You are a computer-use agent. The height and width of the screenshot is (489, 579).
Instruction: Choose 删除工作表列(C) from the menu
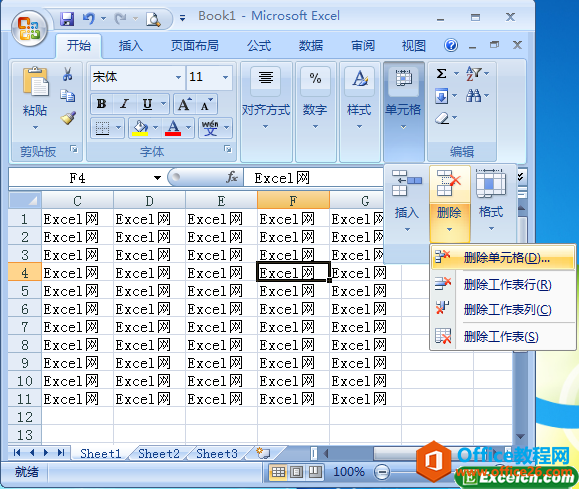pos(503,309)
